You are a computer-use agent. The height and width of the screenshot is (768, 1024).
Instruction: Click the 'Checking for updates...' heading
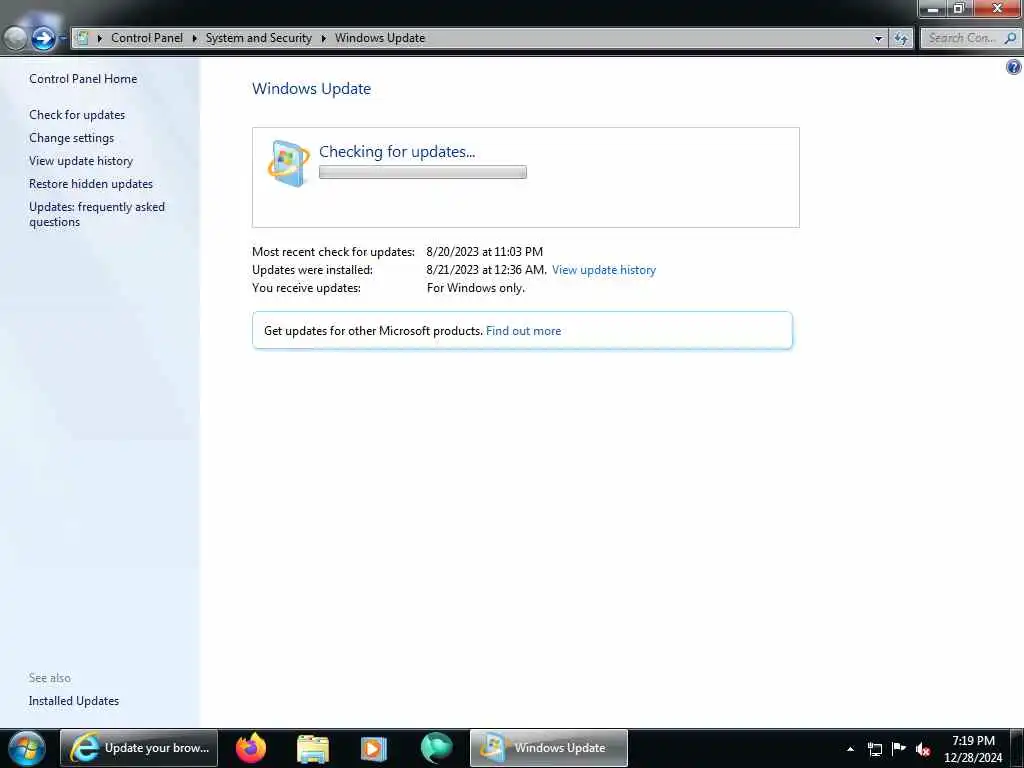[397, 152]
